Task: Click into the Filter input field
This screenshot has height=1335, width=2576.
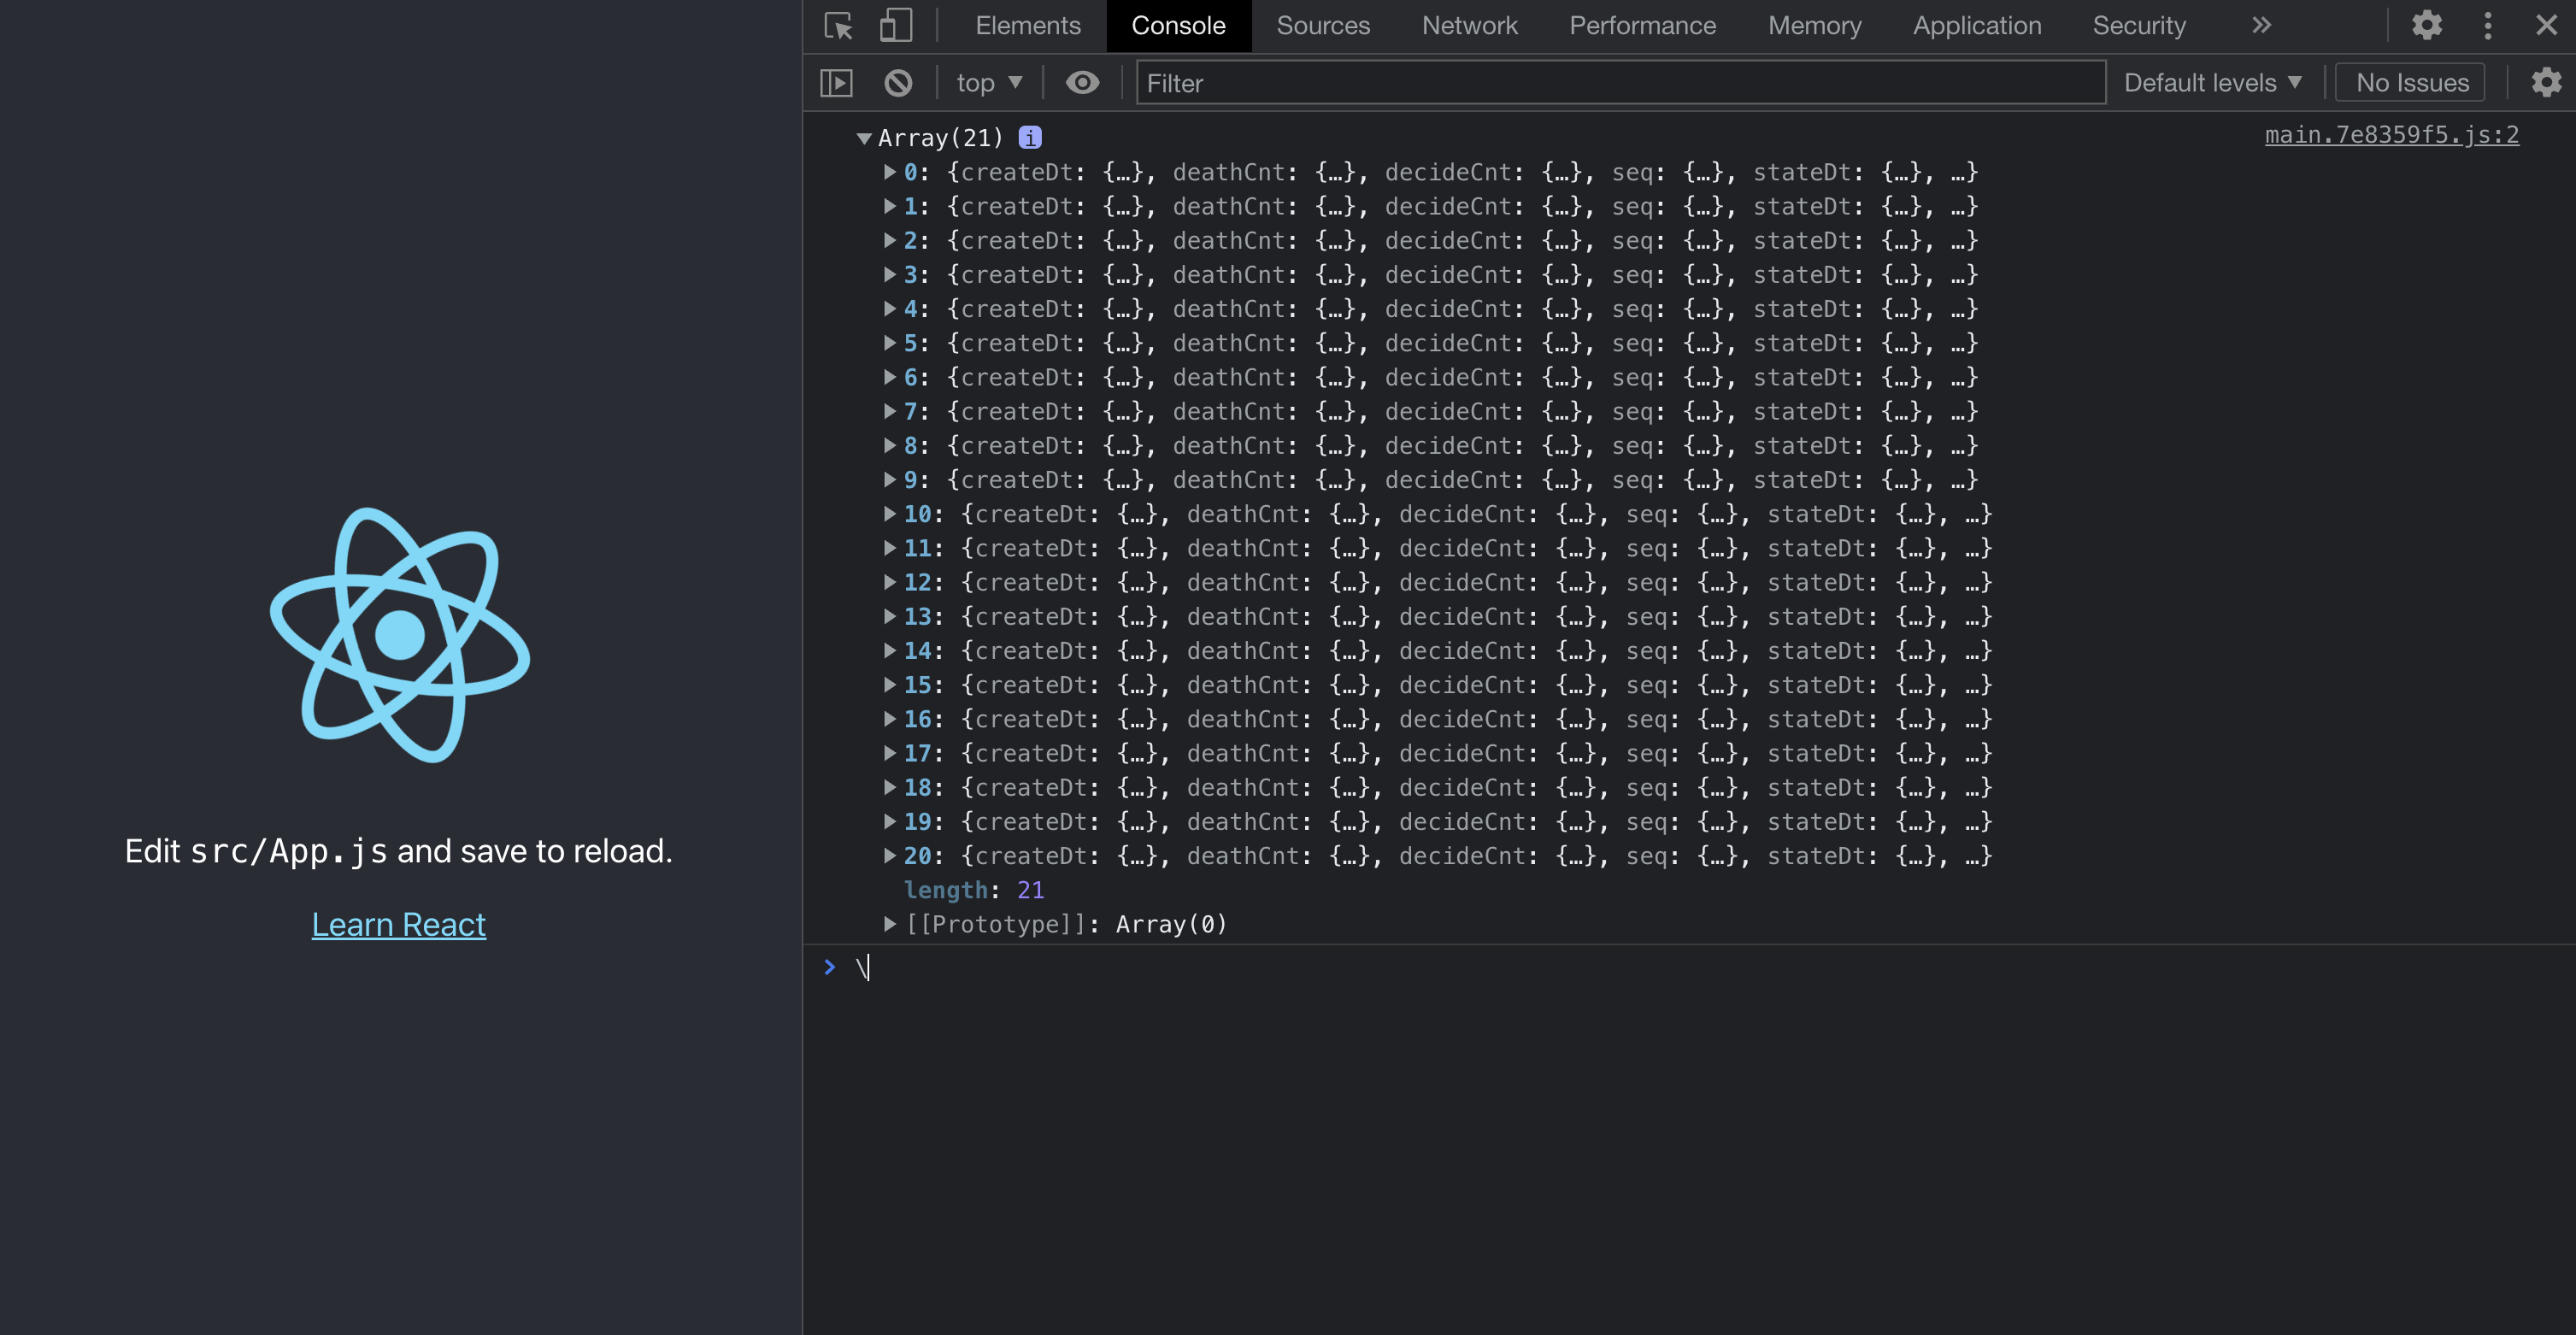Action: click(x=1620, y=83)
